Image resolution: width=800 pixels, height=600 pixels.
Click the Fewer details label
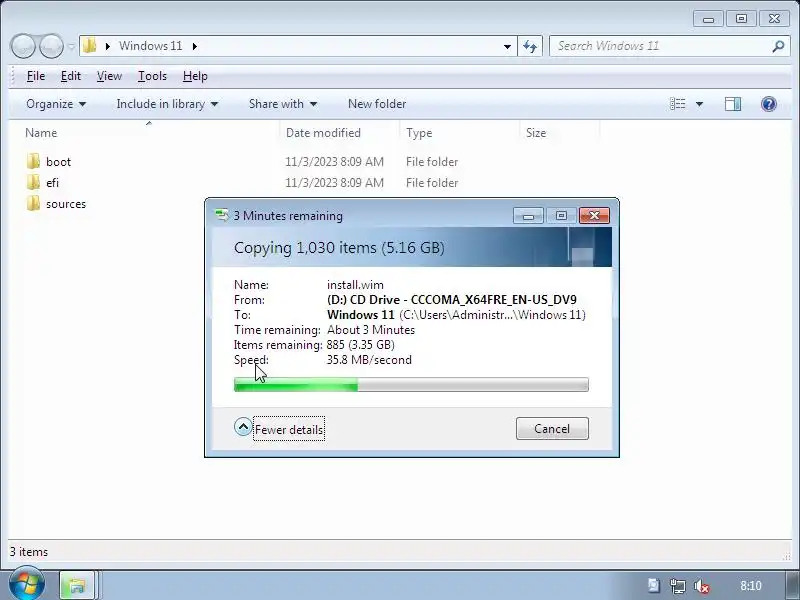(289, 430)
